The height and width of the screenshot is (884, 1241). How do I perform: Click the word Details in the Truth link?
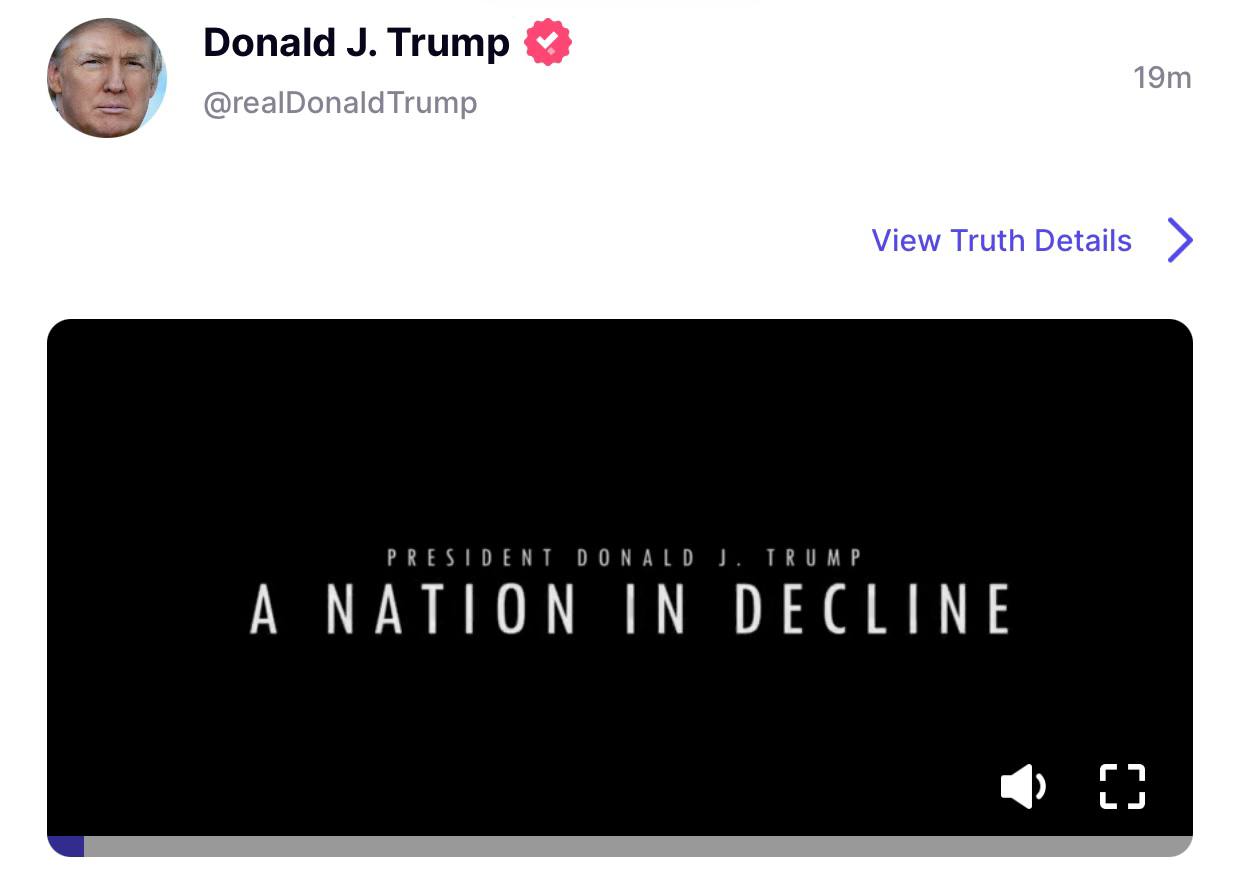click(1083, 240)
